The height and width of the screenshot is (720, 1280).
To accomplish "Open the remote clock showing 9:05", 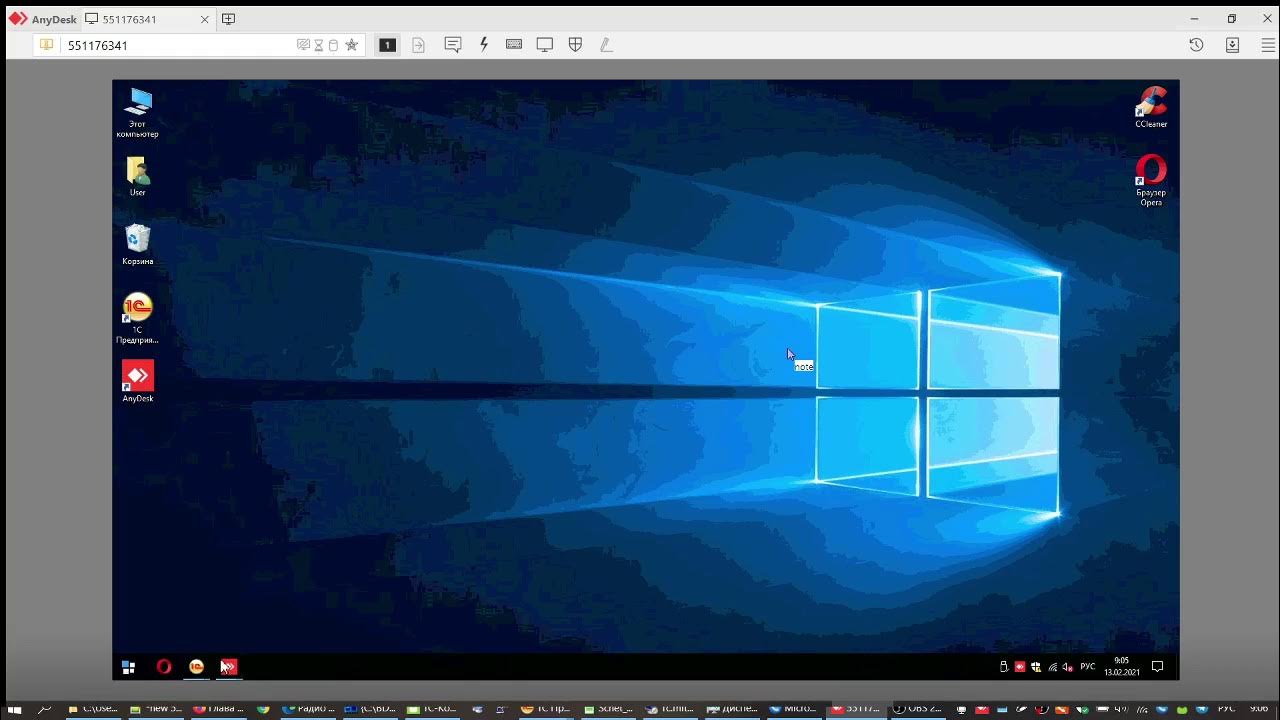I will (1121, 667).
